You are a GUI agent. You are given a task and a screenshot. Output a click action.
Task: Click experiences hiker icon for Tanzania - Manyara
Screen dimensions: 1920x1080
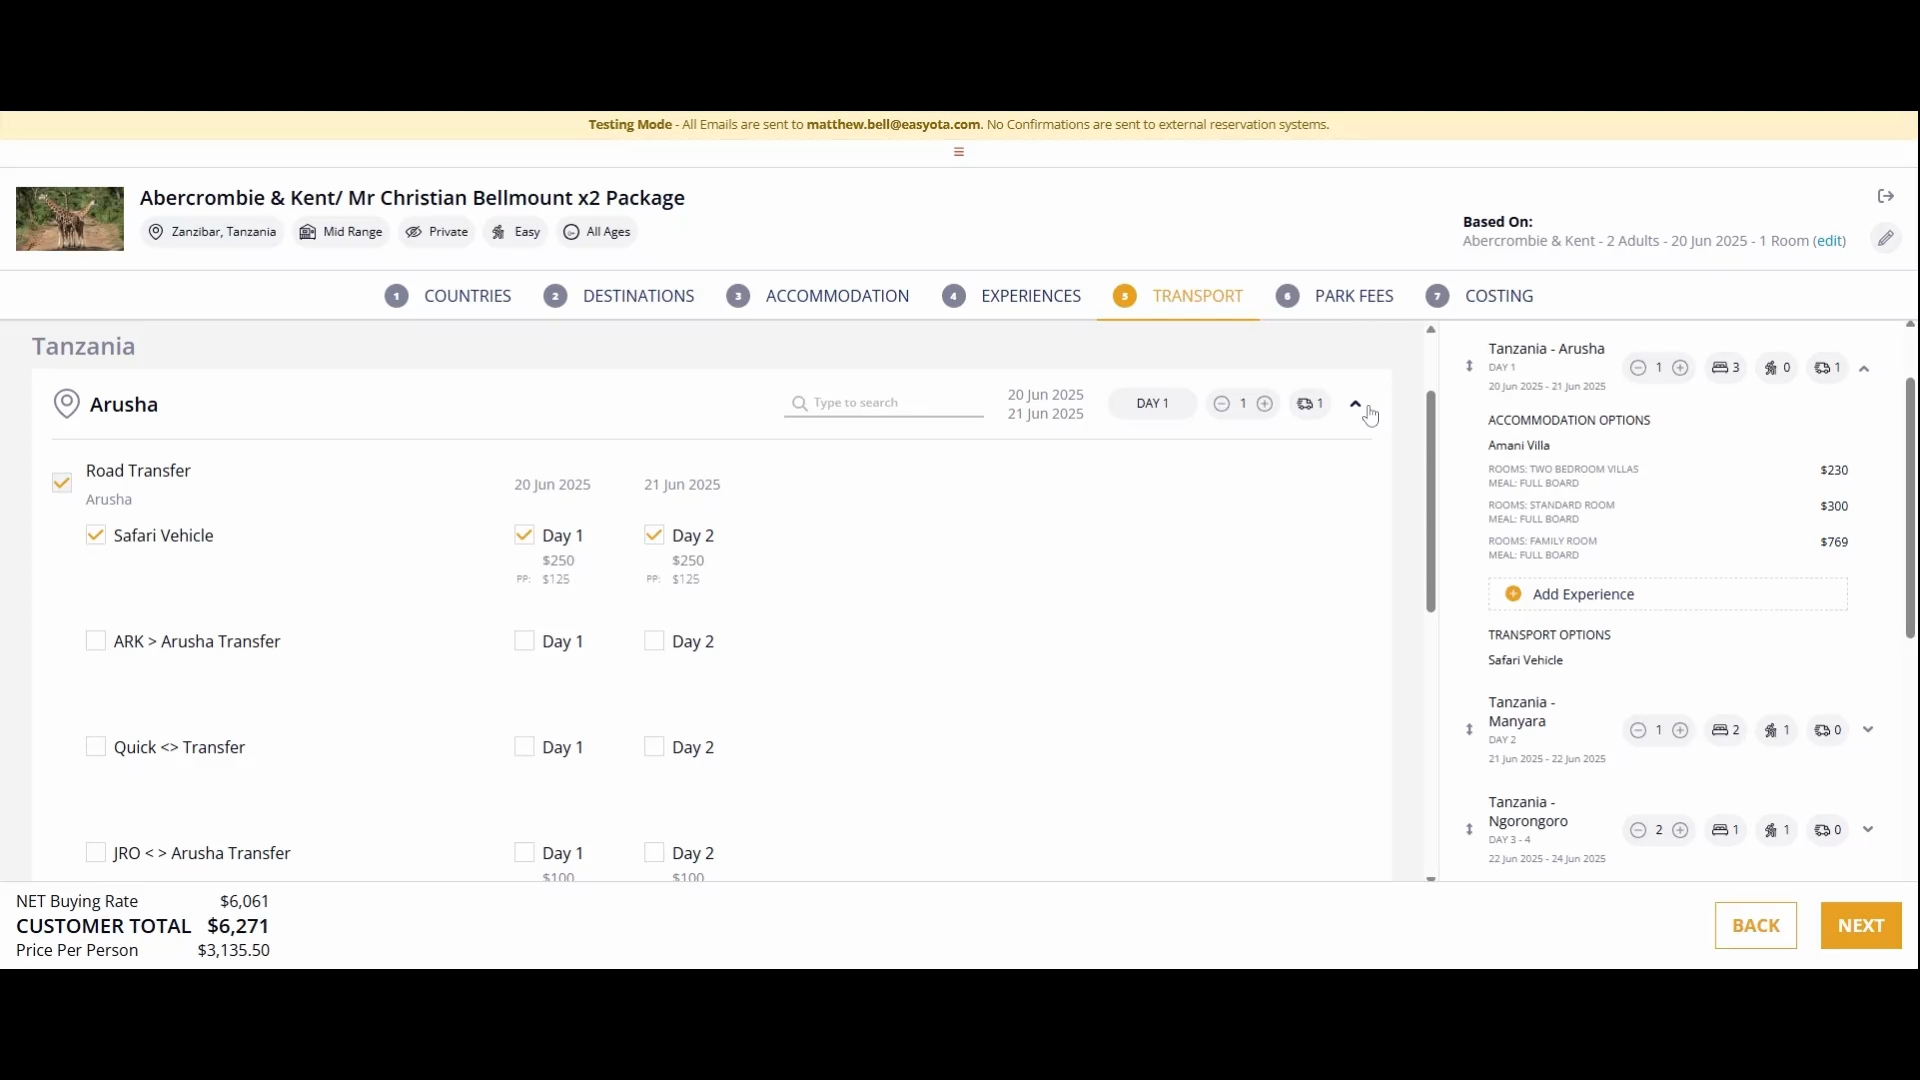[x=1771, y=730]
